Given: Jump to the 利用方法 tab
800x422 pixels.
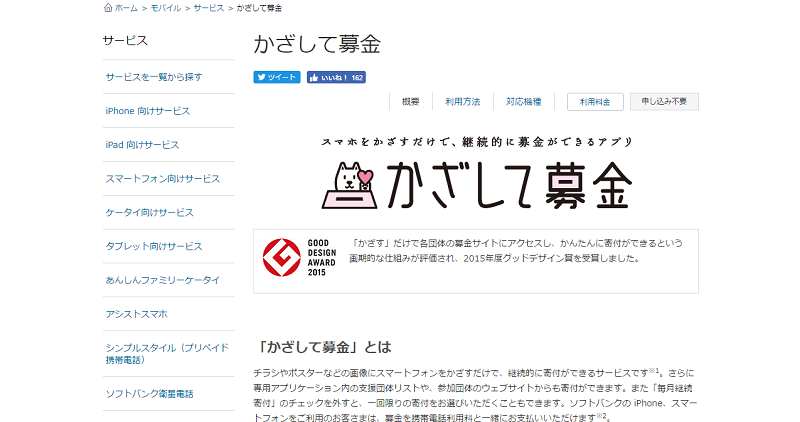Looking at the screenshot, I should [x=462, y=102].
